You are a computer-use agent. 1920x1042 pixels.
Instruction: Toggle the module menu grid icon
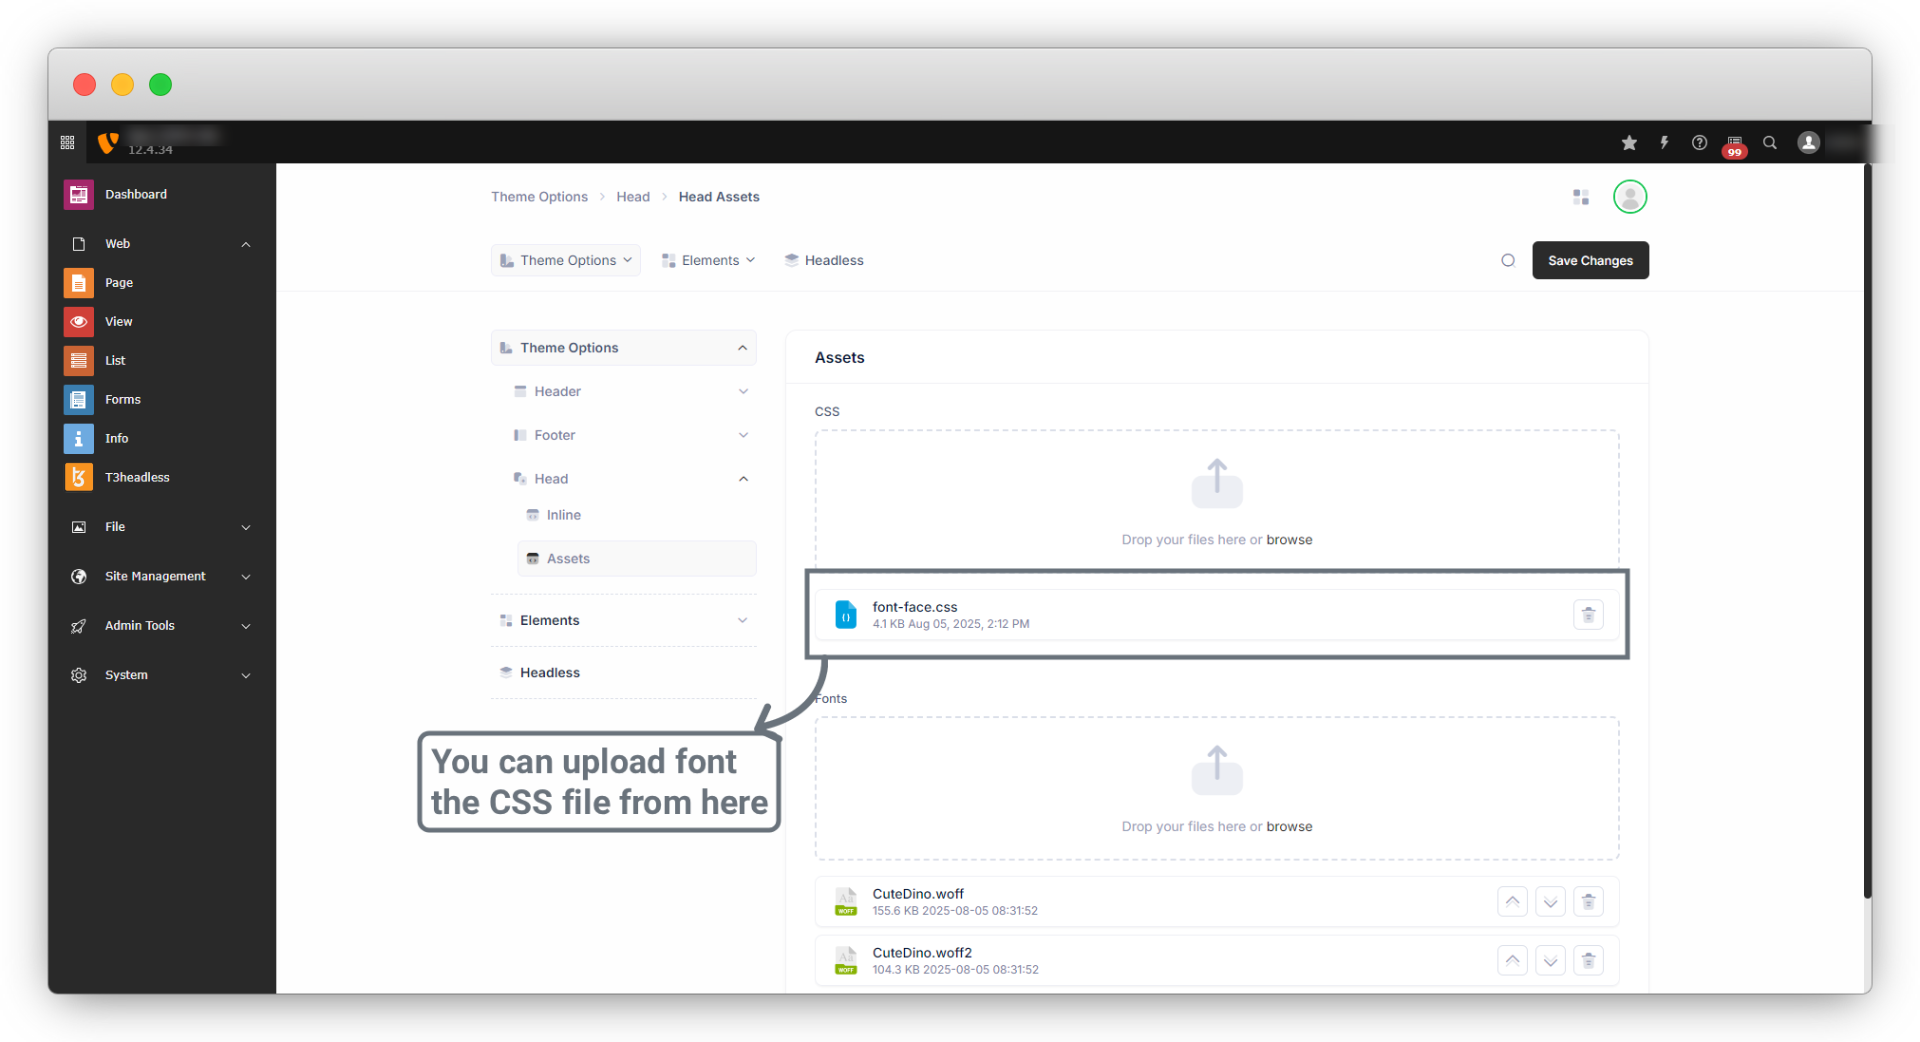tap(68, 143)
